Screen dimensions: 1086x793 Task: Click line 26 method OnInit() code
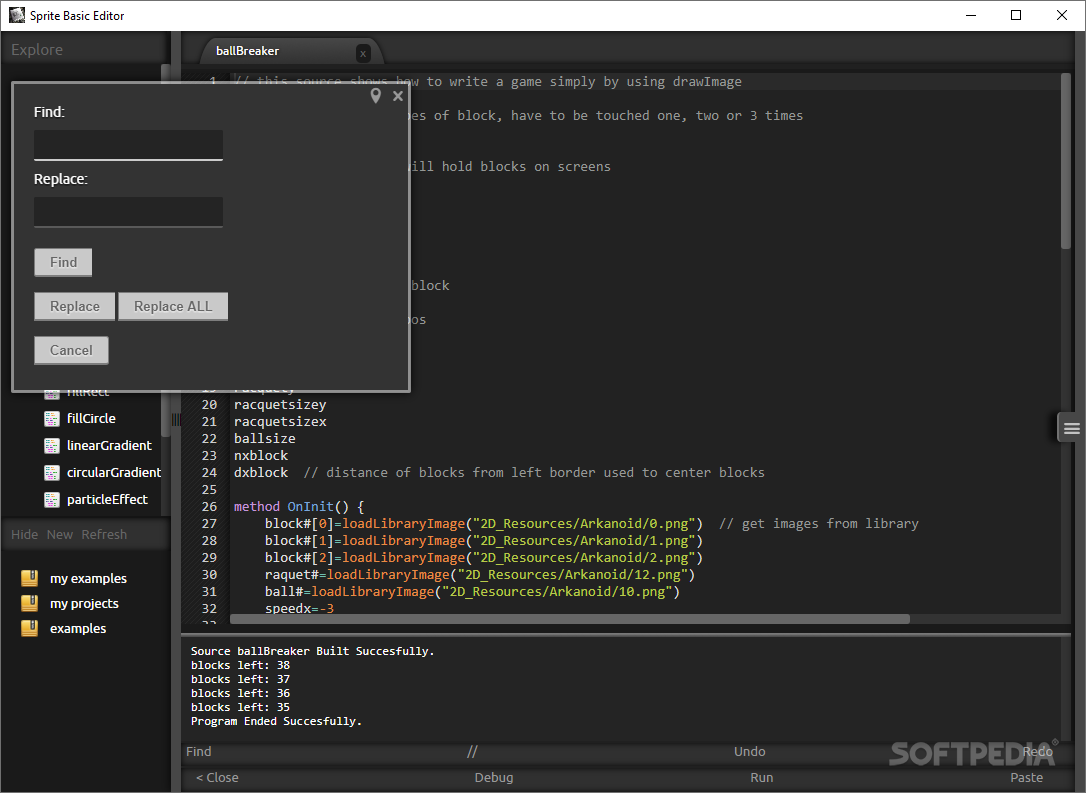[x=299, y=506]
